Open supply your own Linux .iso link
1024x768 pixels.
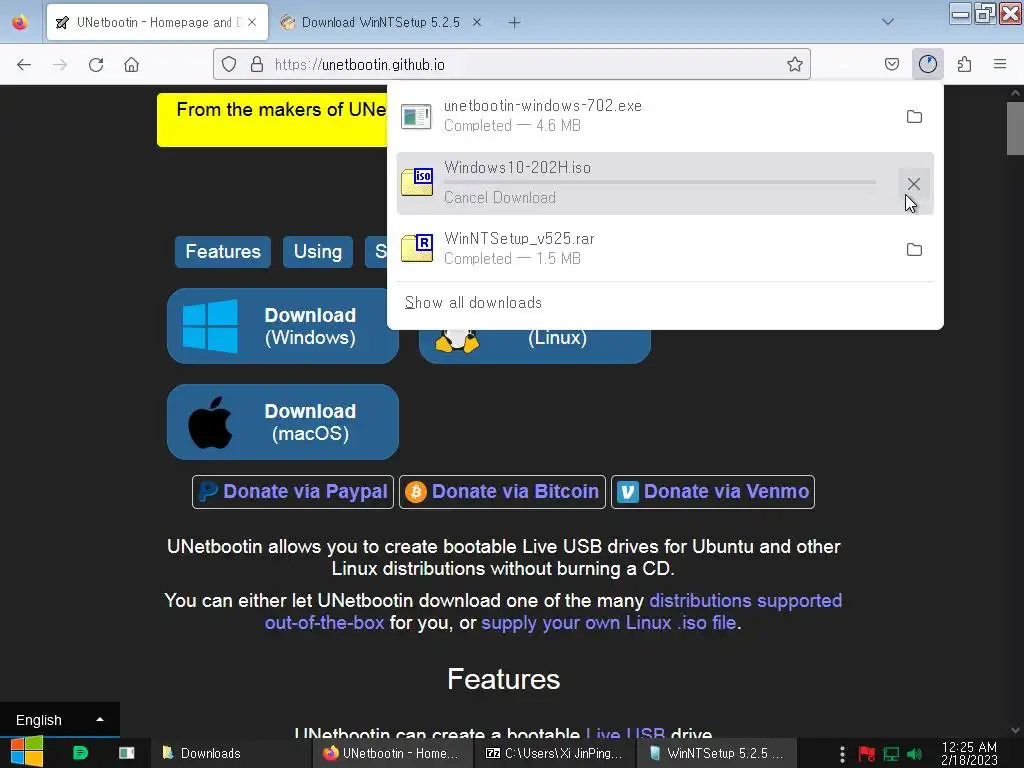point(608,622)
